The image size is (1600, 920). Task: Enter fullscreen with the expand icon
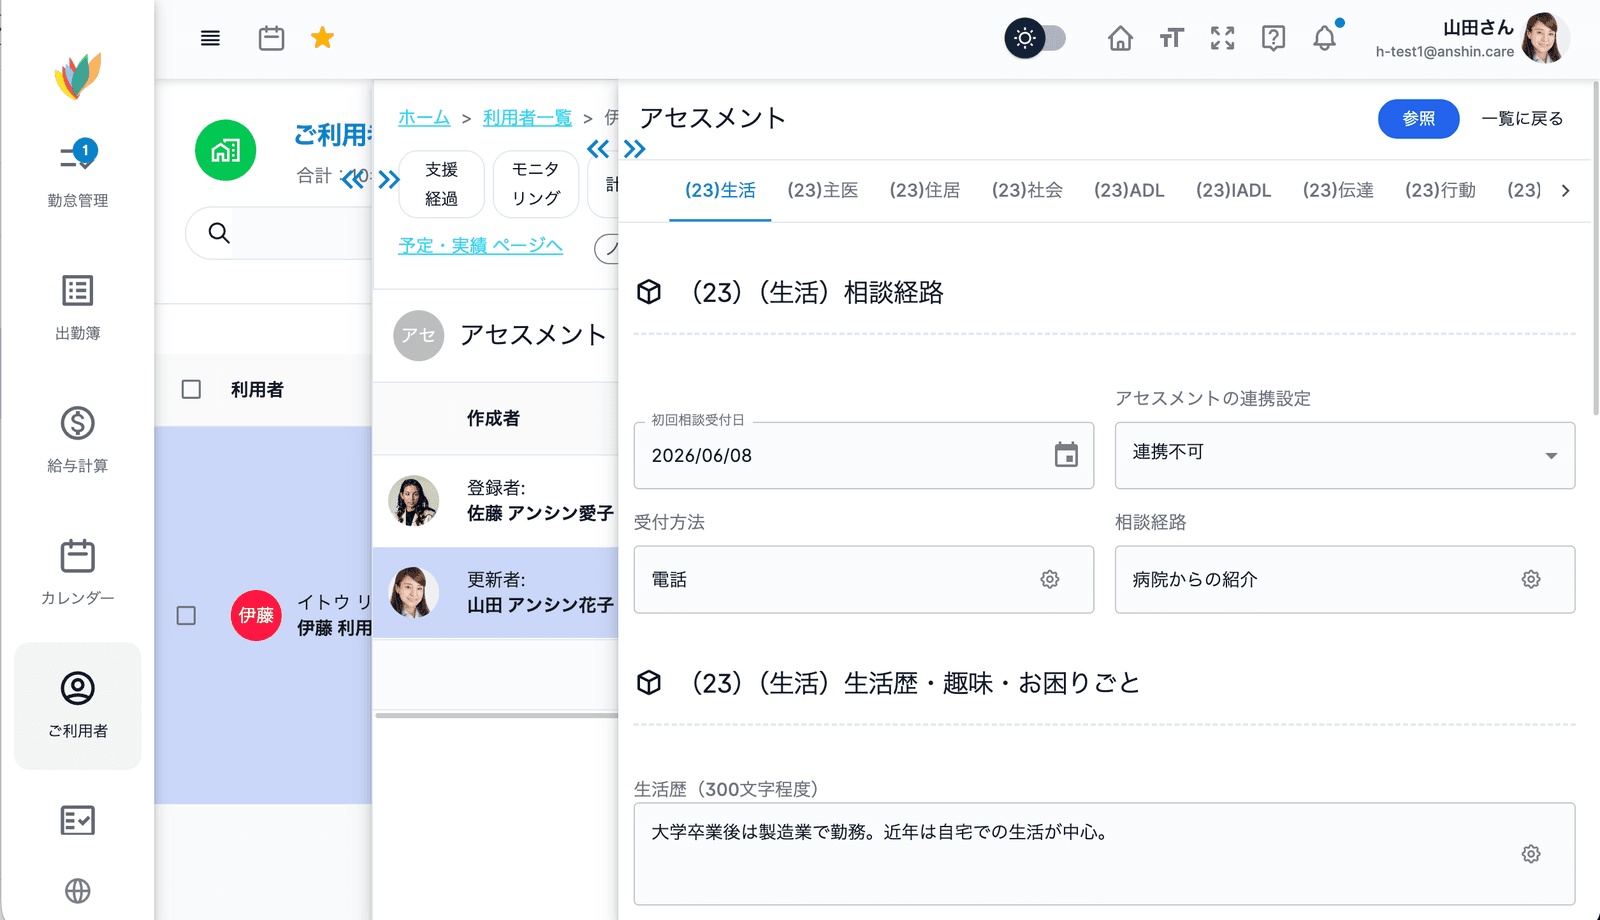point(1222,38)
